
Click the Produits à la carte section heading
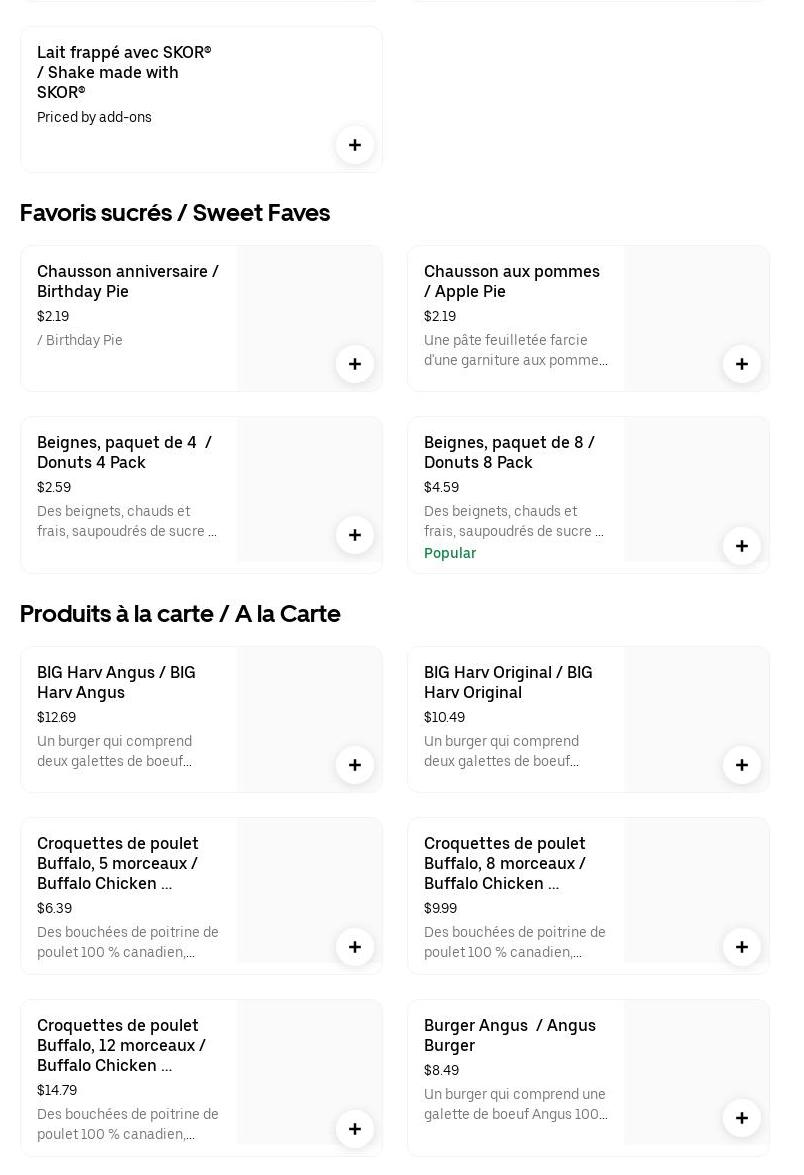(x=180, y=614)
